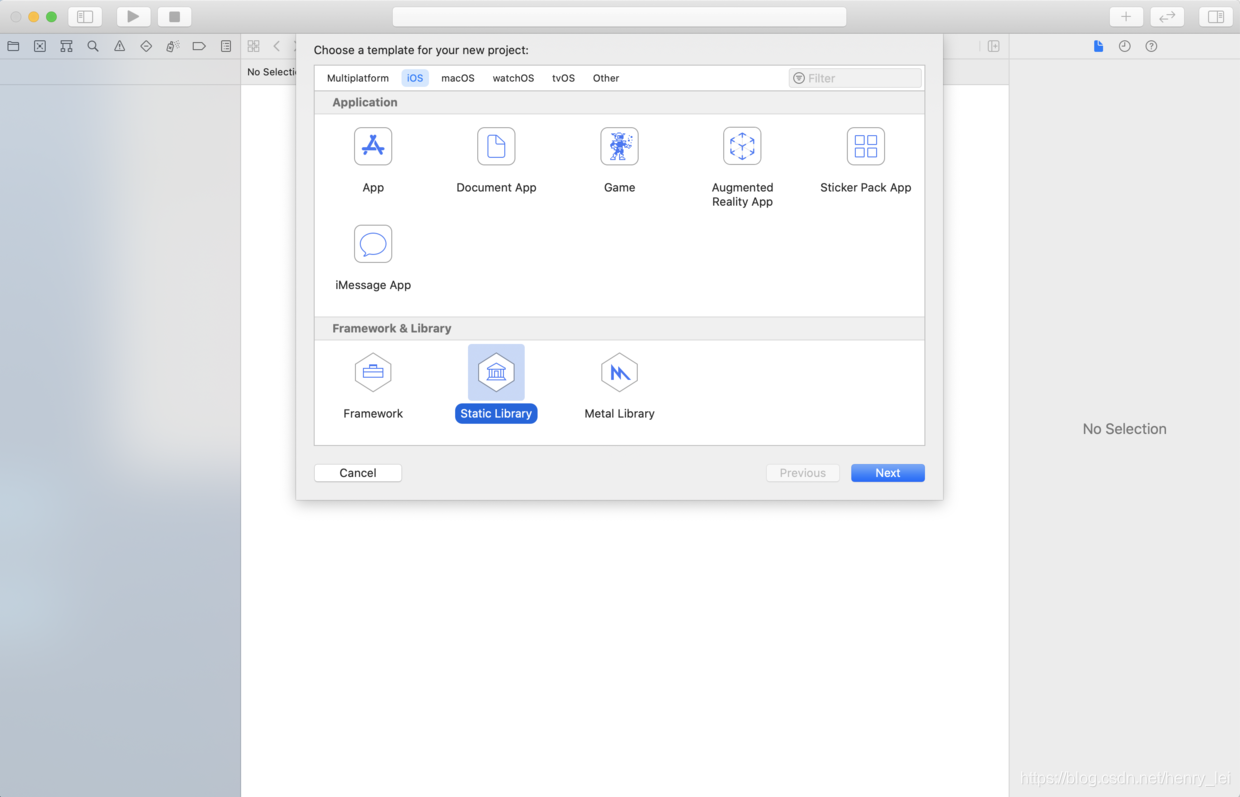
Task: Open the Breakpoint navigator icon
Action: [199, 46]
